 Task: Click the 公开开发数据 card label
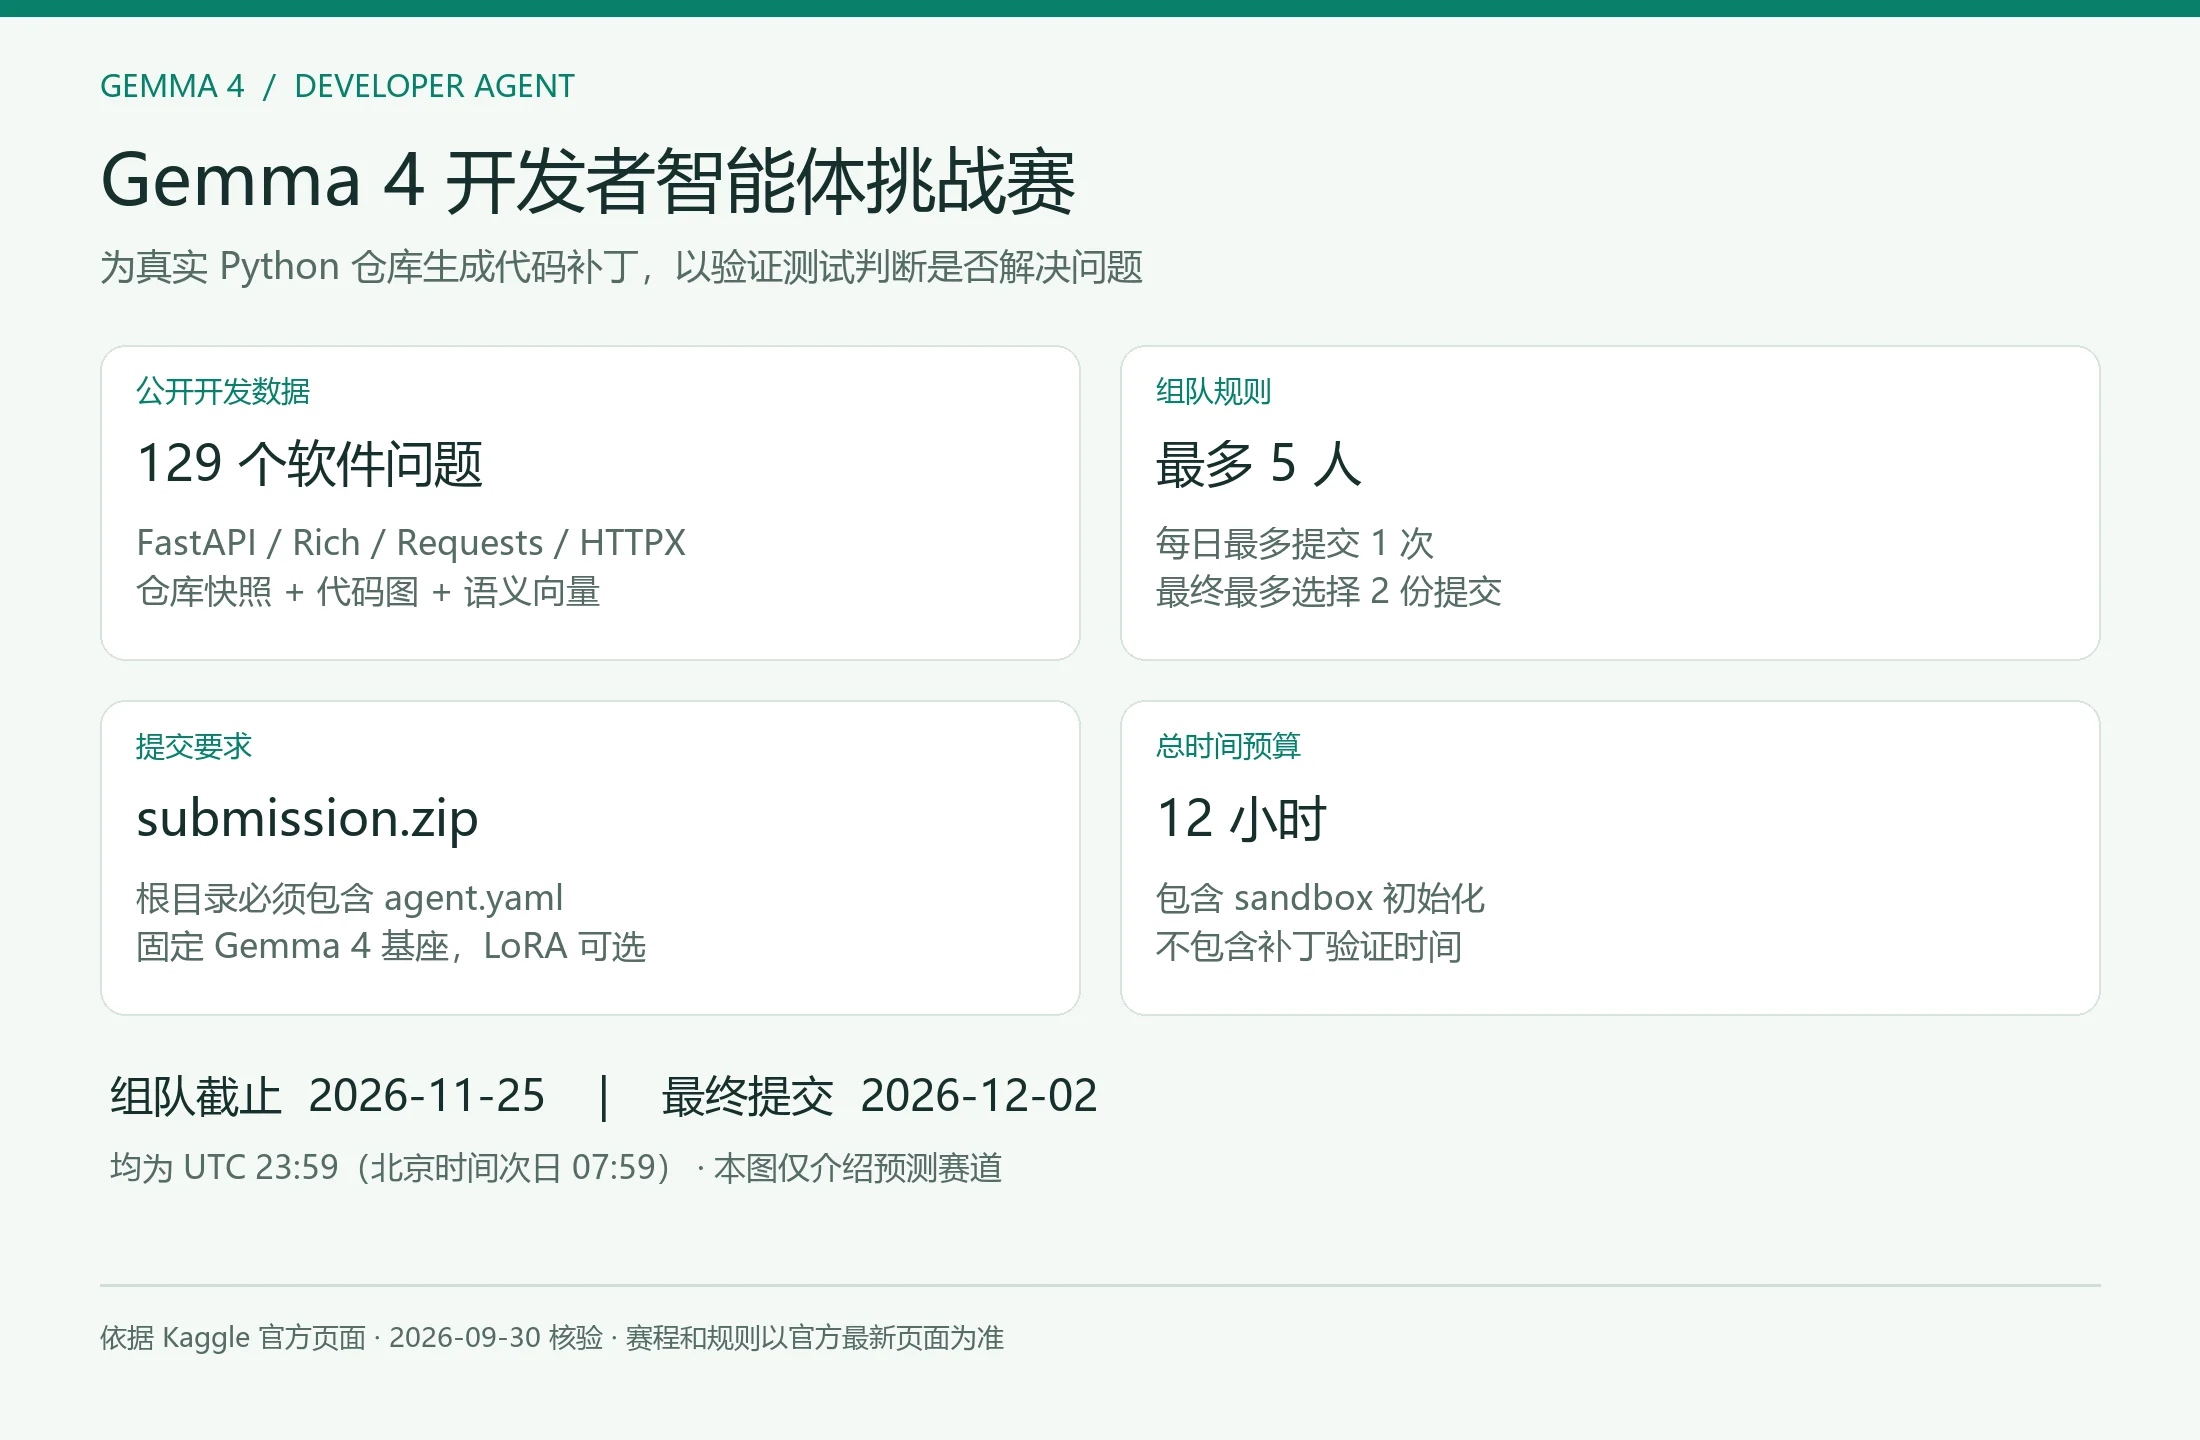pyautogui.click(x=223, y=391)
